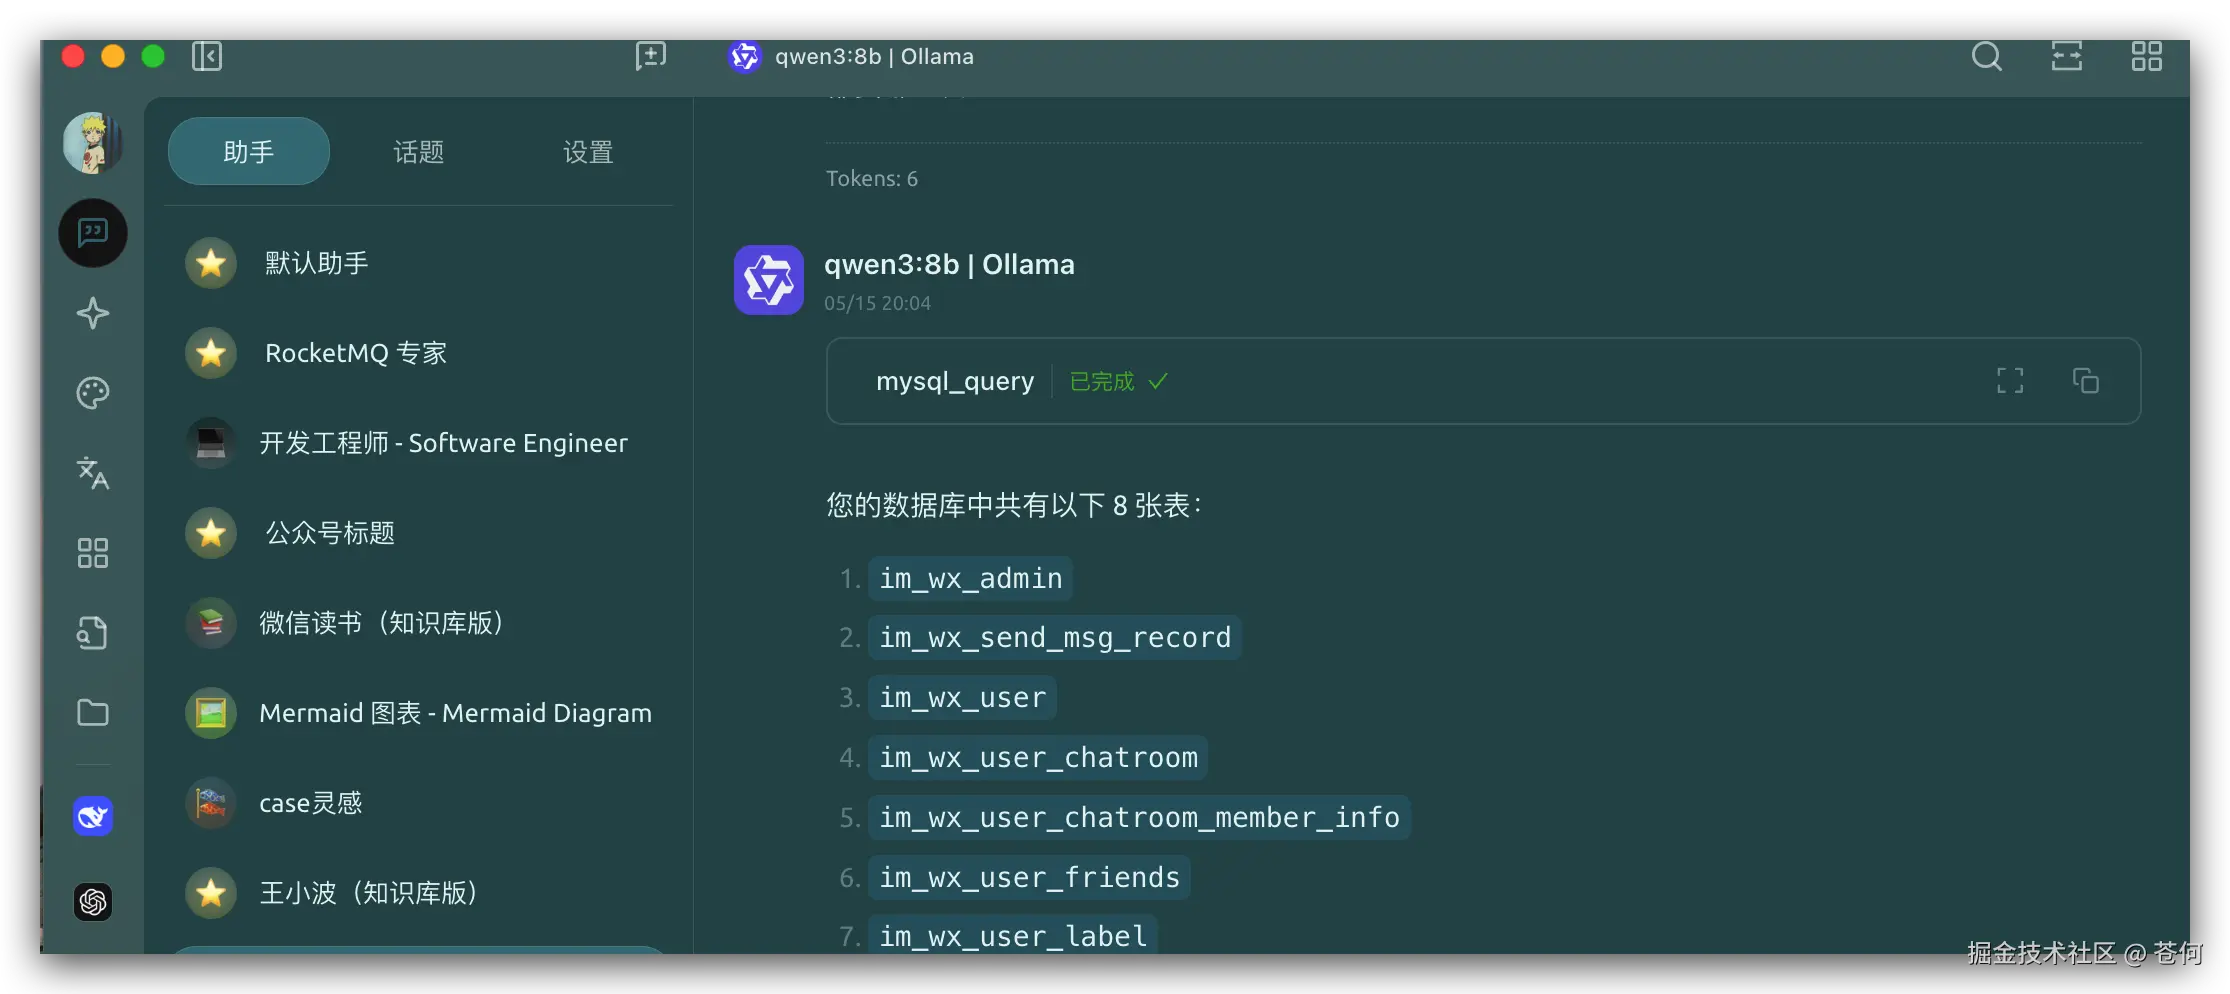Click the narrow mode icon in the title bar
2230x994 pixels.
[2067, 56]
